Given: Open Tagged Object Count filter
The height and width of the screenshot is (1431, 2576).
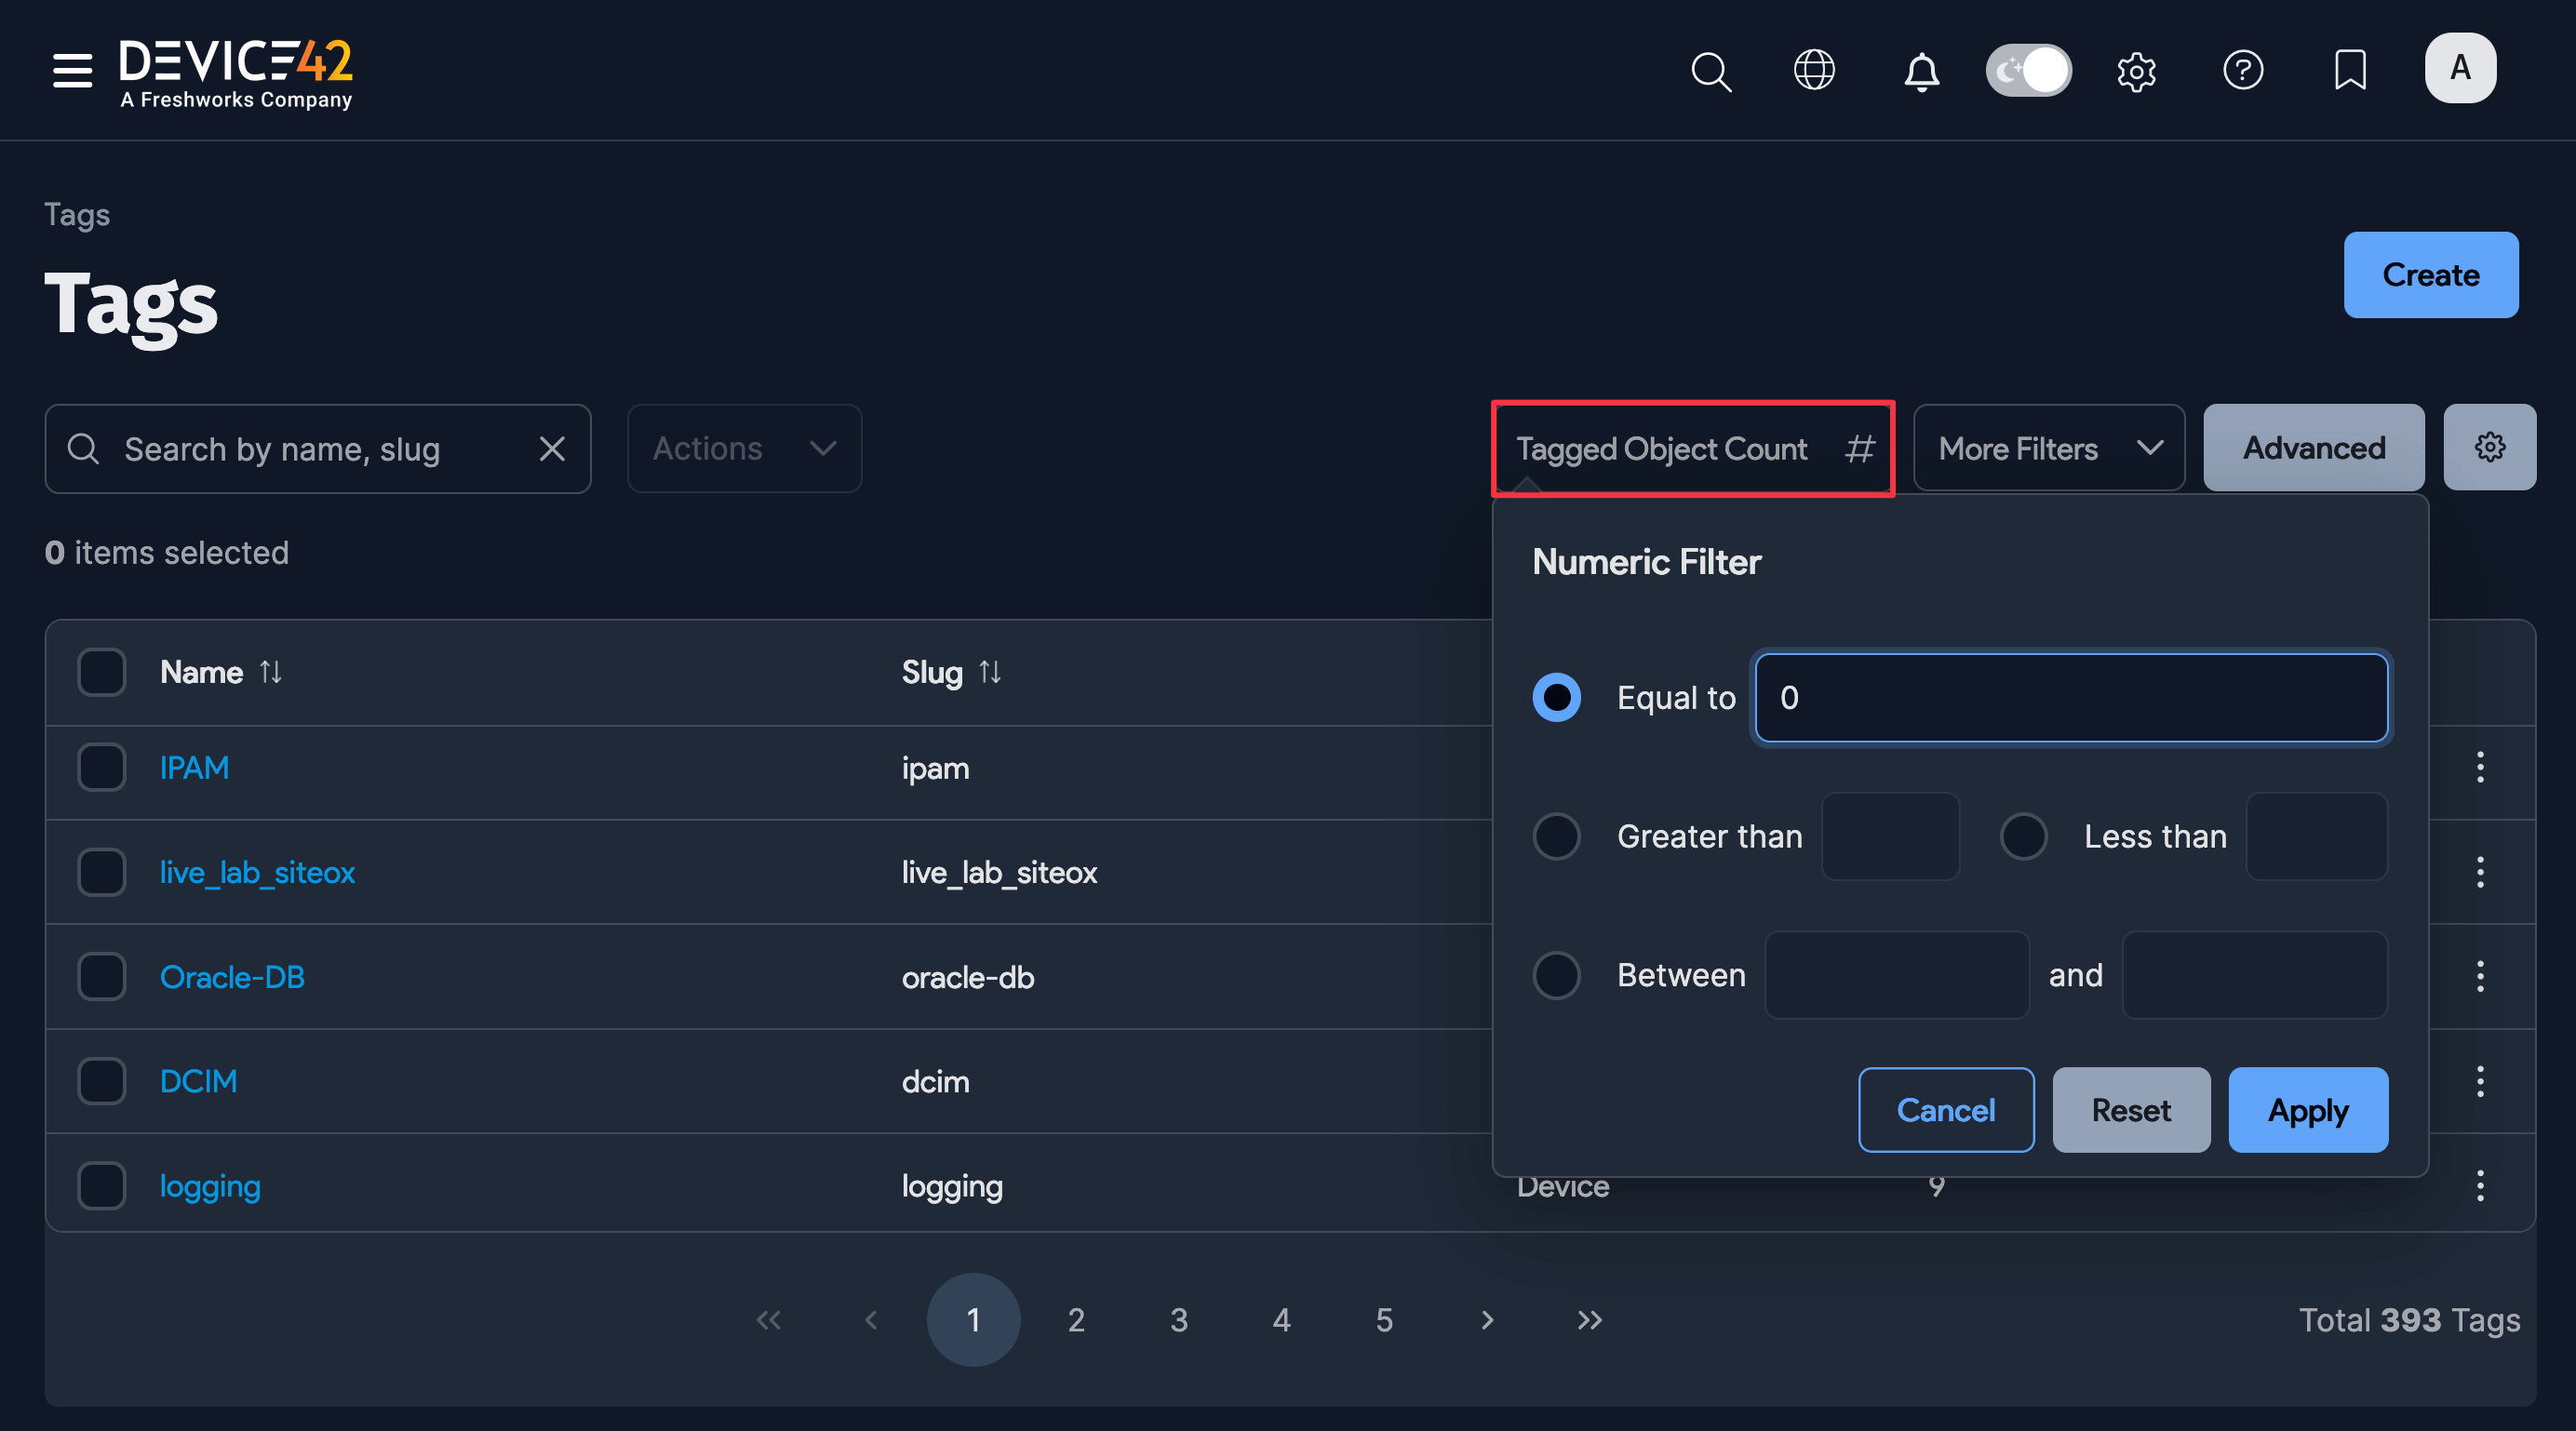Looking at the screenshot, I should coord(1693,448).
